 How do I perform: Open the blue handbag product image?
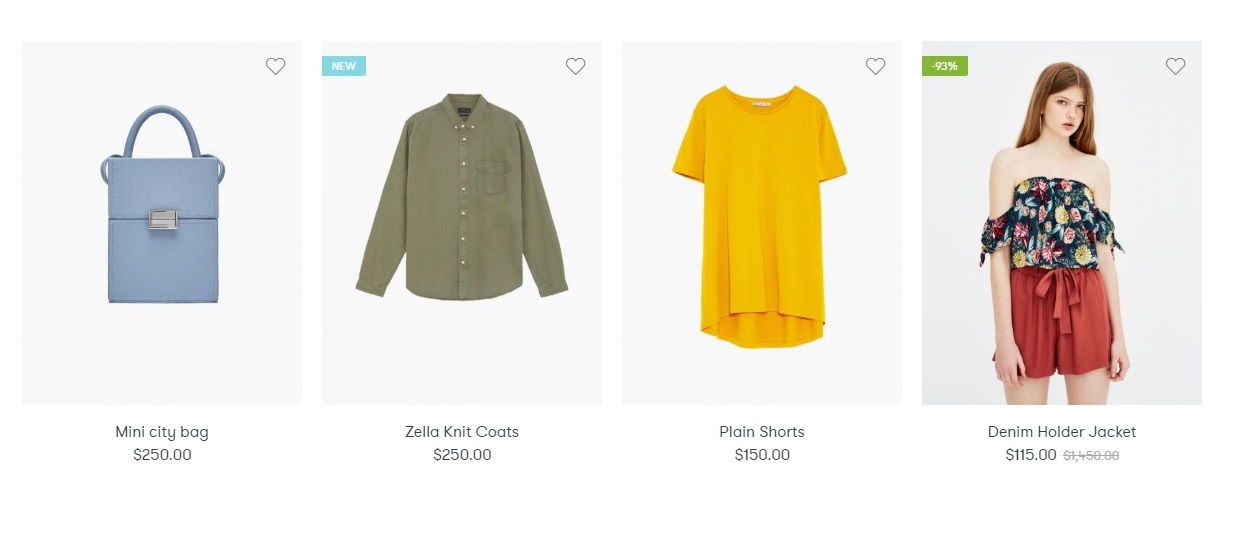[x=162, y=210]
